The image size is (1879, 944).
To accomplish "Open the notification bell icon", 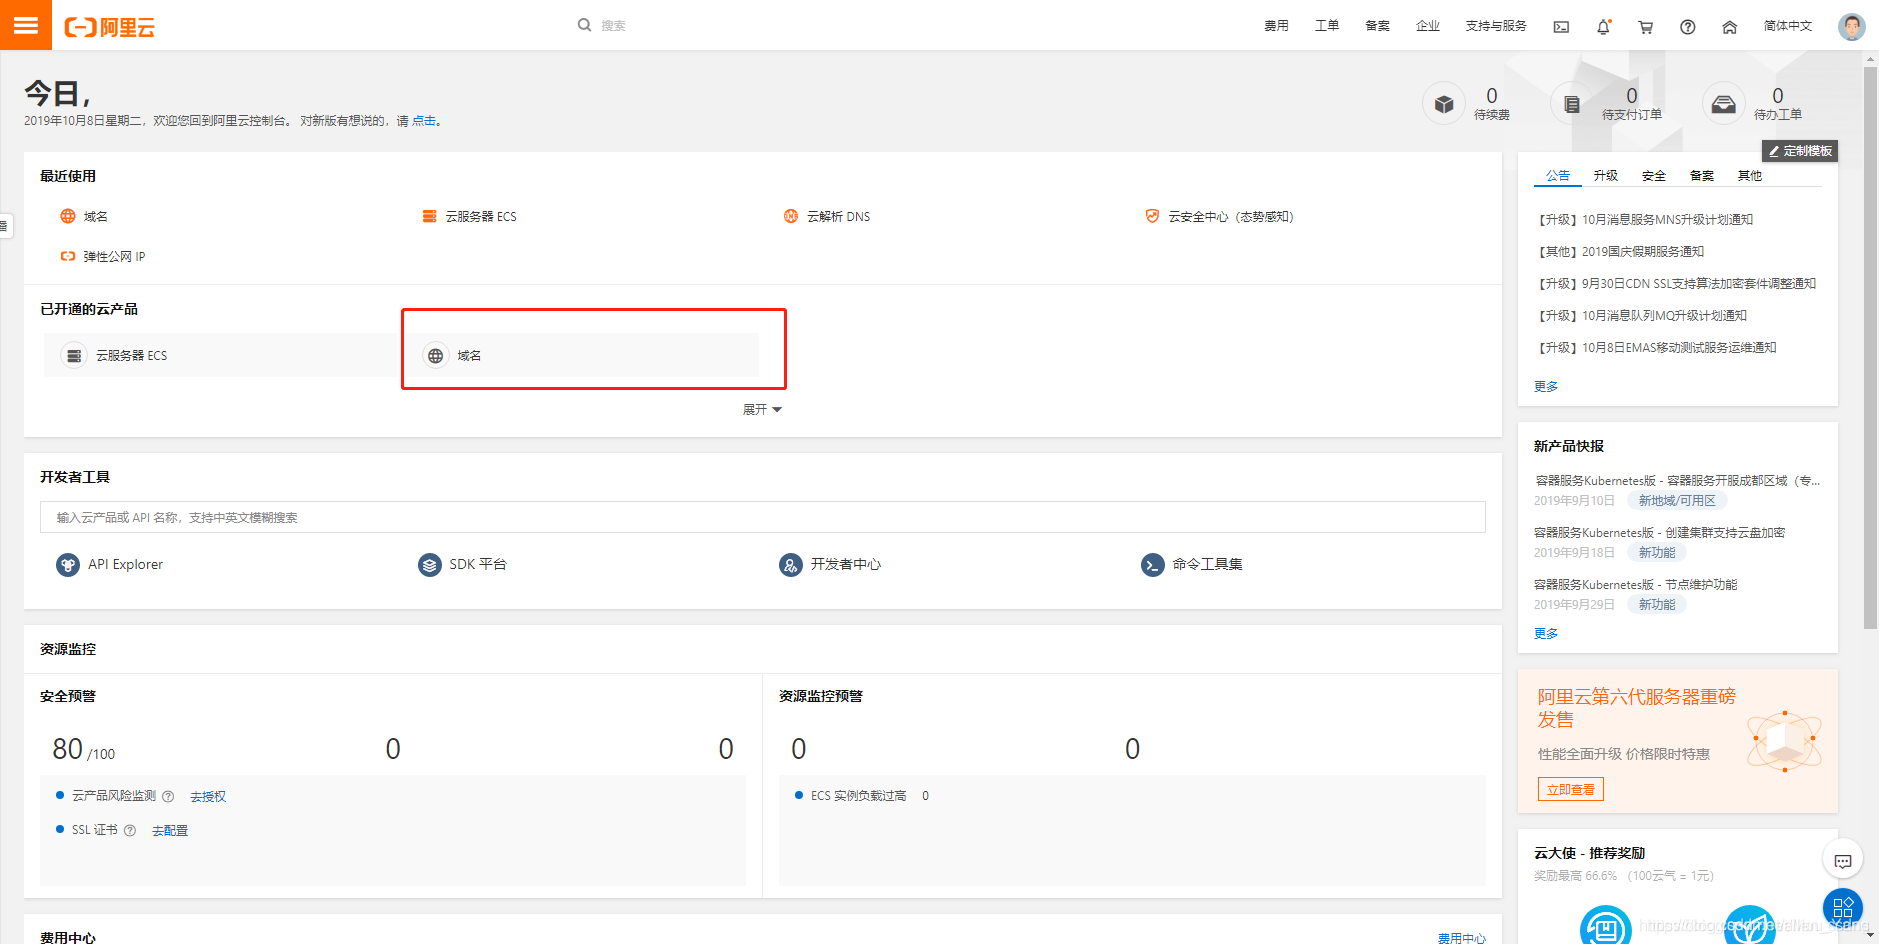I will [x=1603, y=27].
